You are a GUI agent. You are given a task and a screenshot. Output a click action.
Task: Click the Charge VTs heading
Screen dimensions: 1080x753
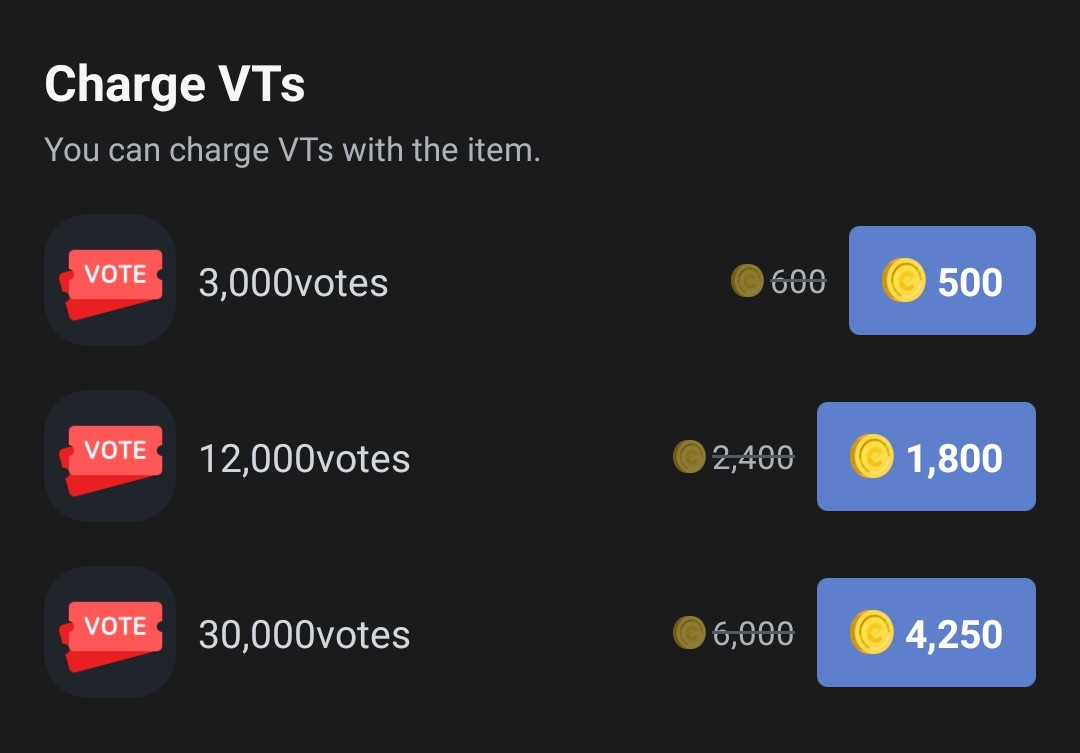point(174,84)
